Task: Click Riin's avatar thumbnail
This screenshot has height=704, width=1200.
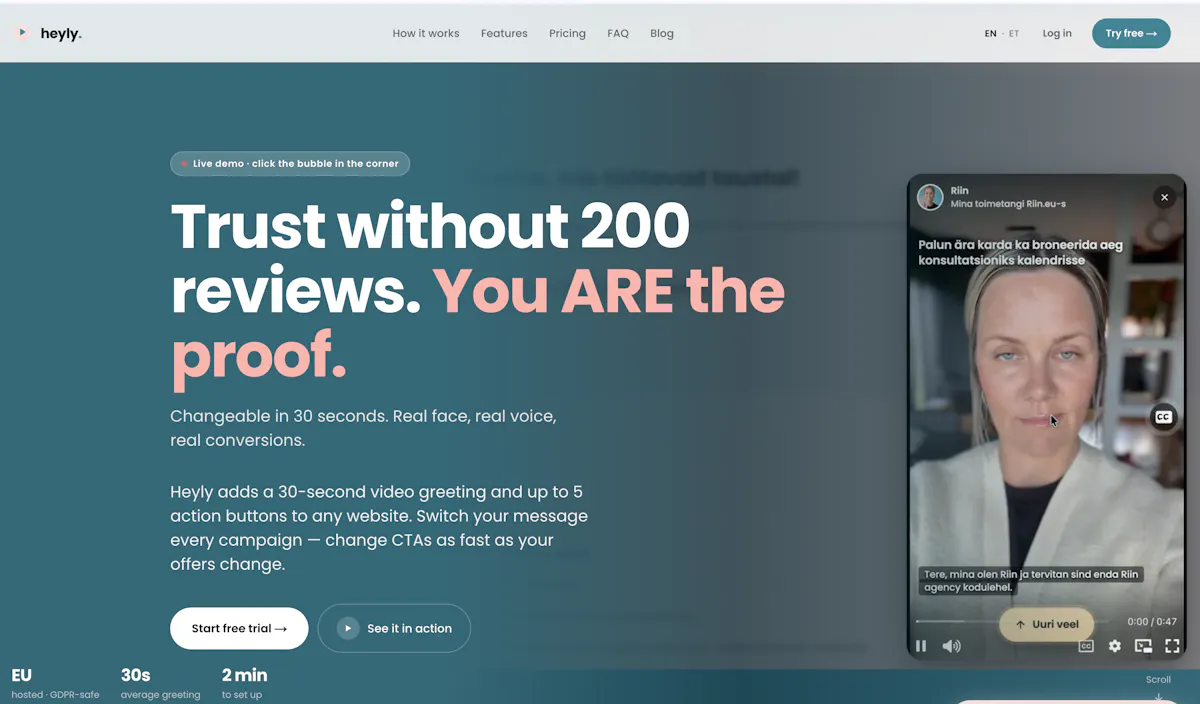Action: coord(930,197)
